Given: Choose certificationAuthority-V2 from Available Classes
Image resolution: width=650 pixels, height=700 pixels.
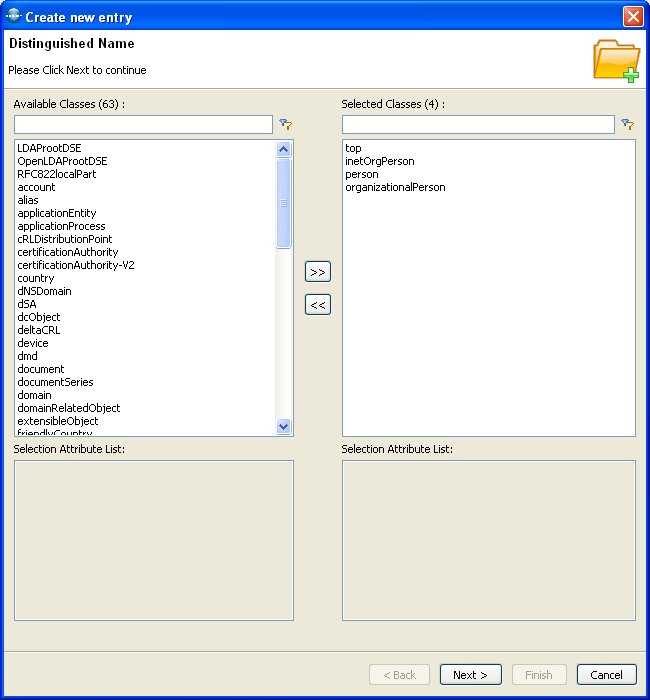Looking at the screenshot, I should (x=75, y=265).
